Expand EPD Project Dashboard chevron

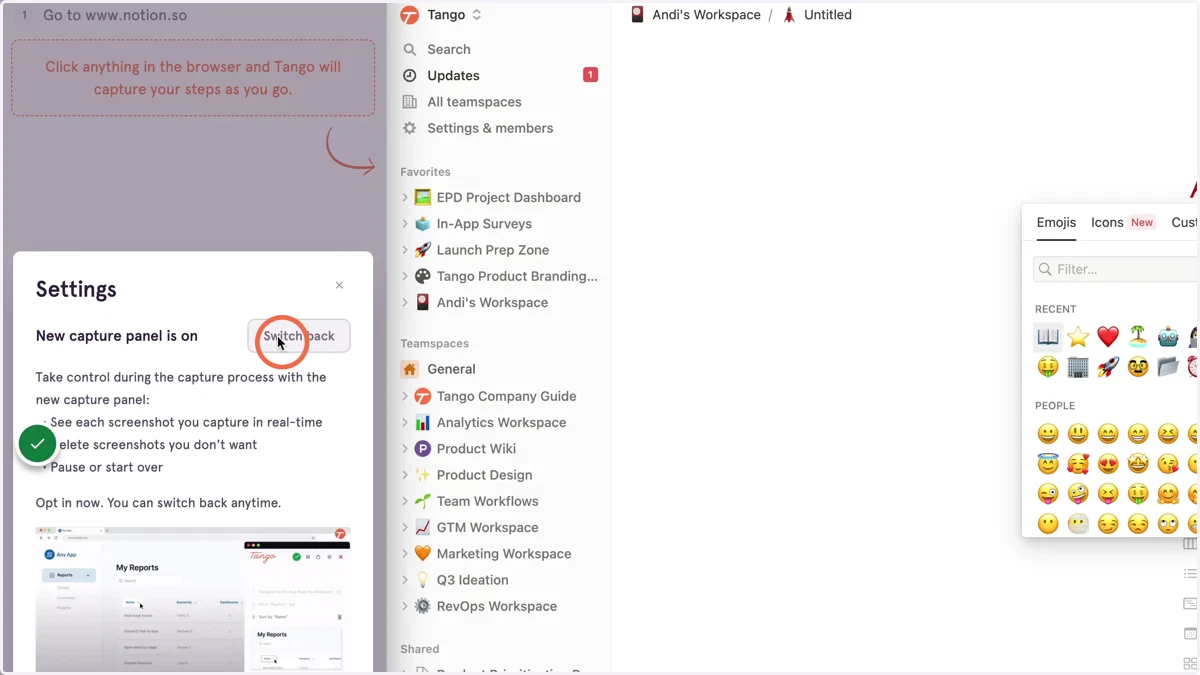(x=405, y=198)
